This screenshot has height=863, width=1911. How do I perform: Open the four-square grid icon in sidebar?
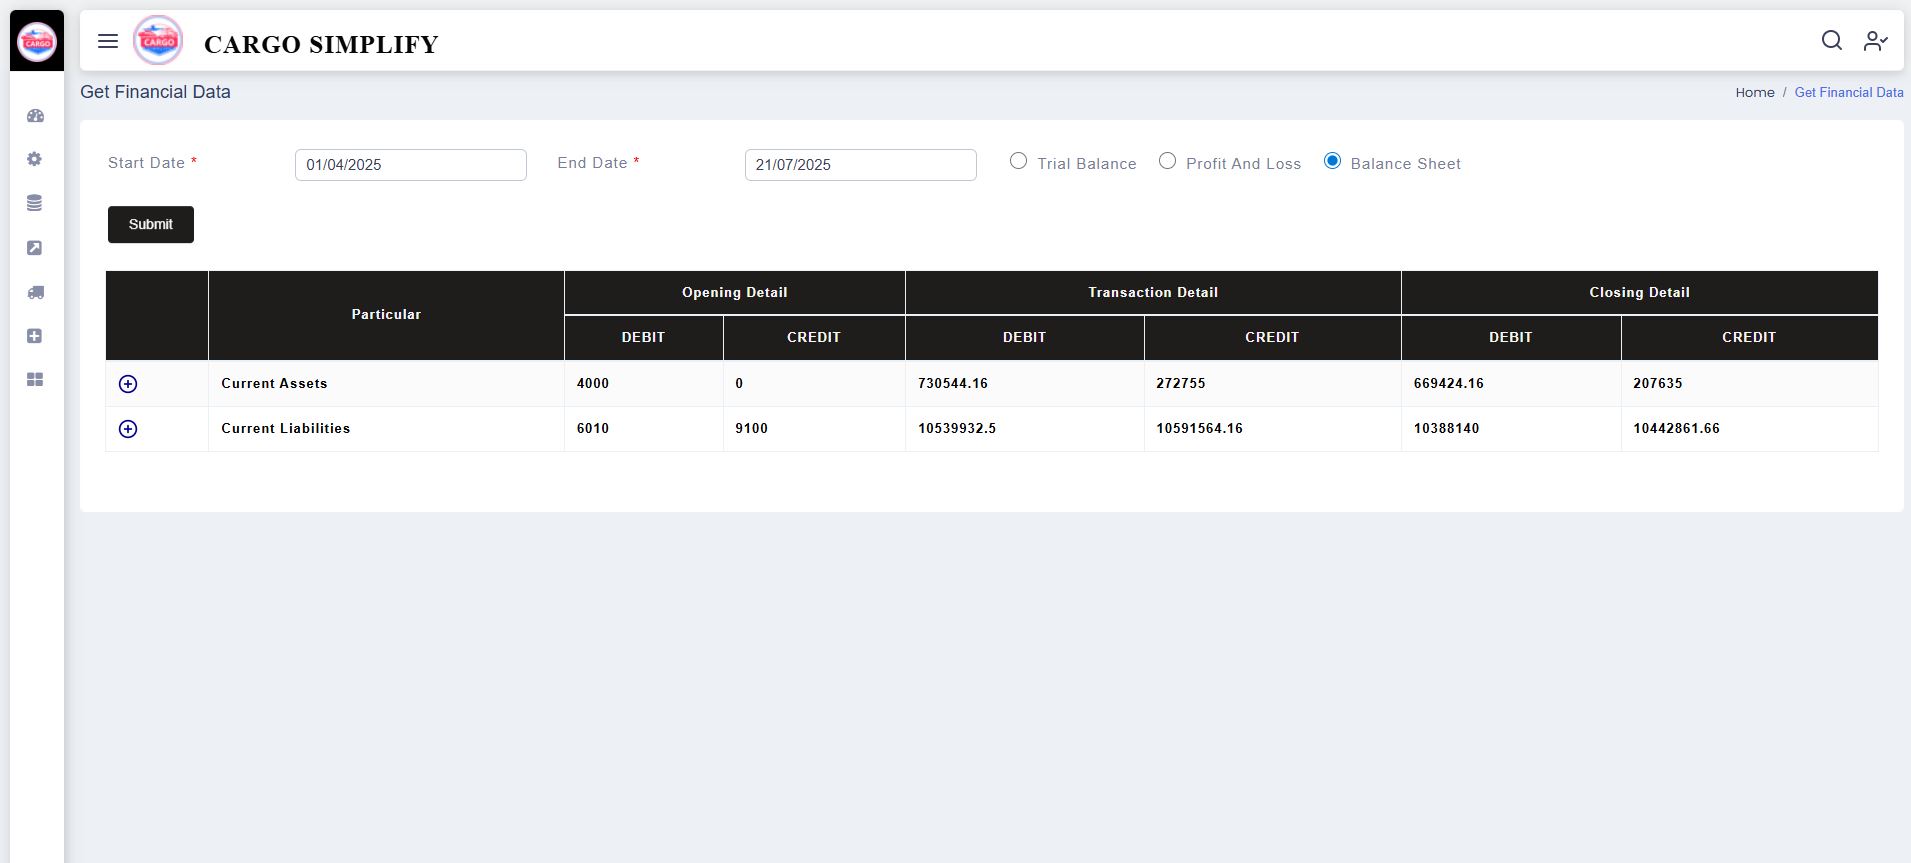(35, 380)
